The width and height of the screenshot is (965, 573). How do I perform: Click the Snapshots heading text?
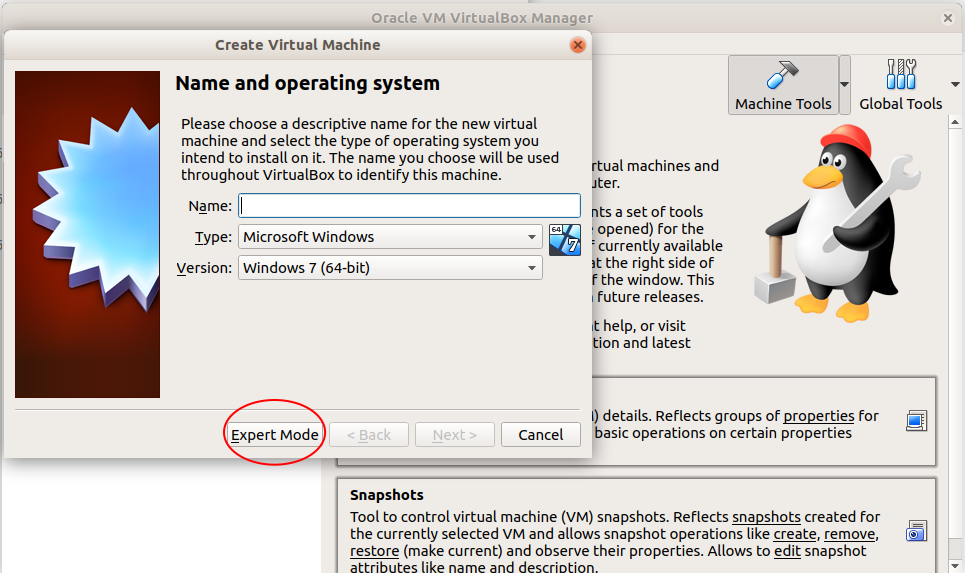(x=386, y=495)
